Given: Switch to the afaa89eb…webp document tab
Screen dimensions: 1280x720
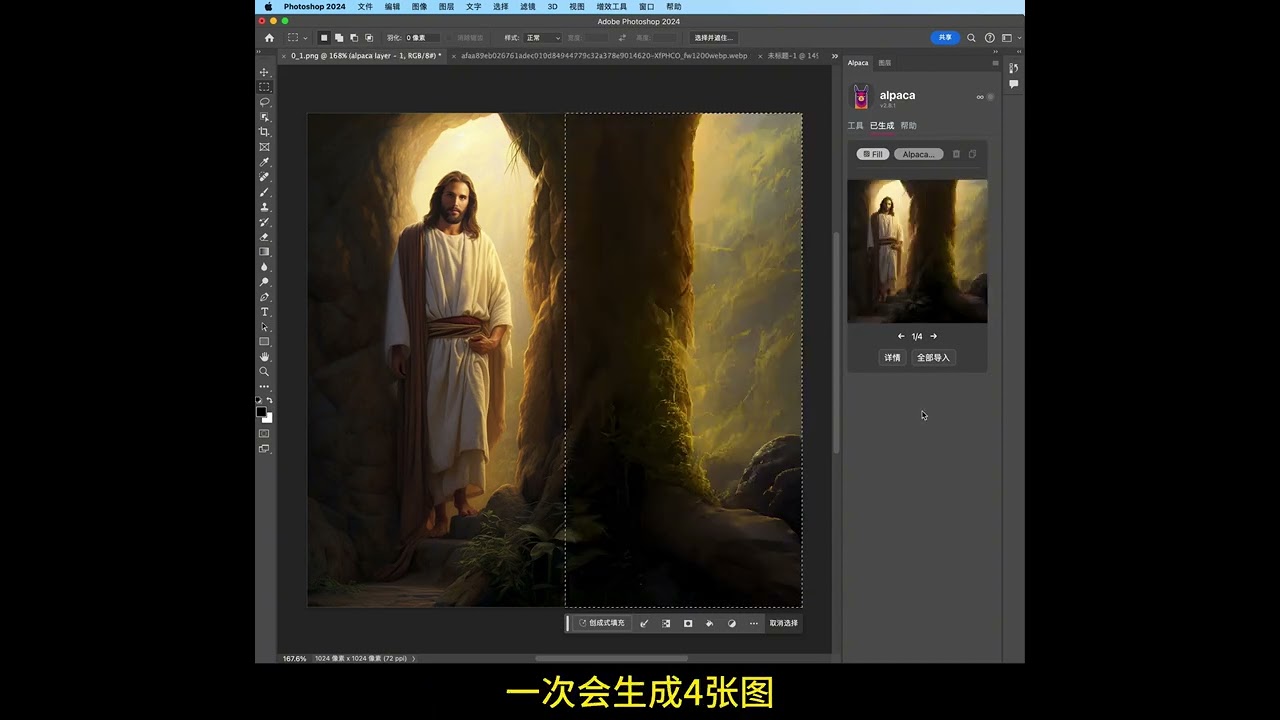Looking at the screenshot, I should tap(604, 56).
